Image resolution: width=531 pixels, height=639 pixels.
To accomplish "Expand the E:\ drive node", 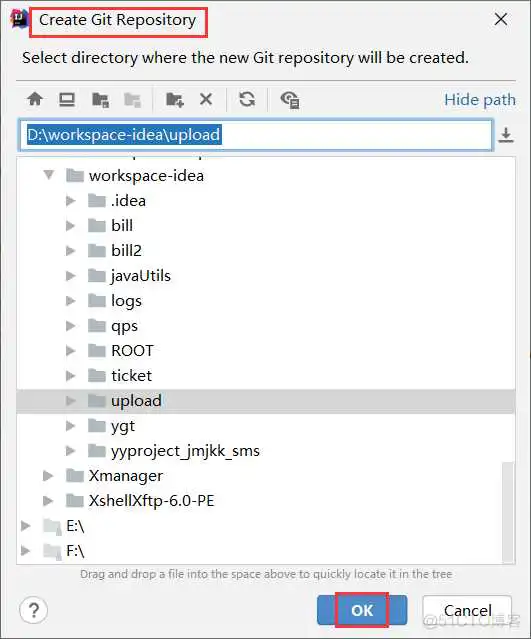I will tap(26, 526).
